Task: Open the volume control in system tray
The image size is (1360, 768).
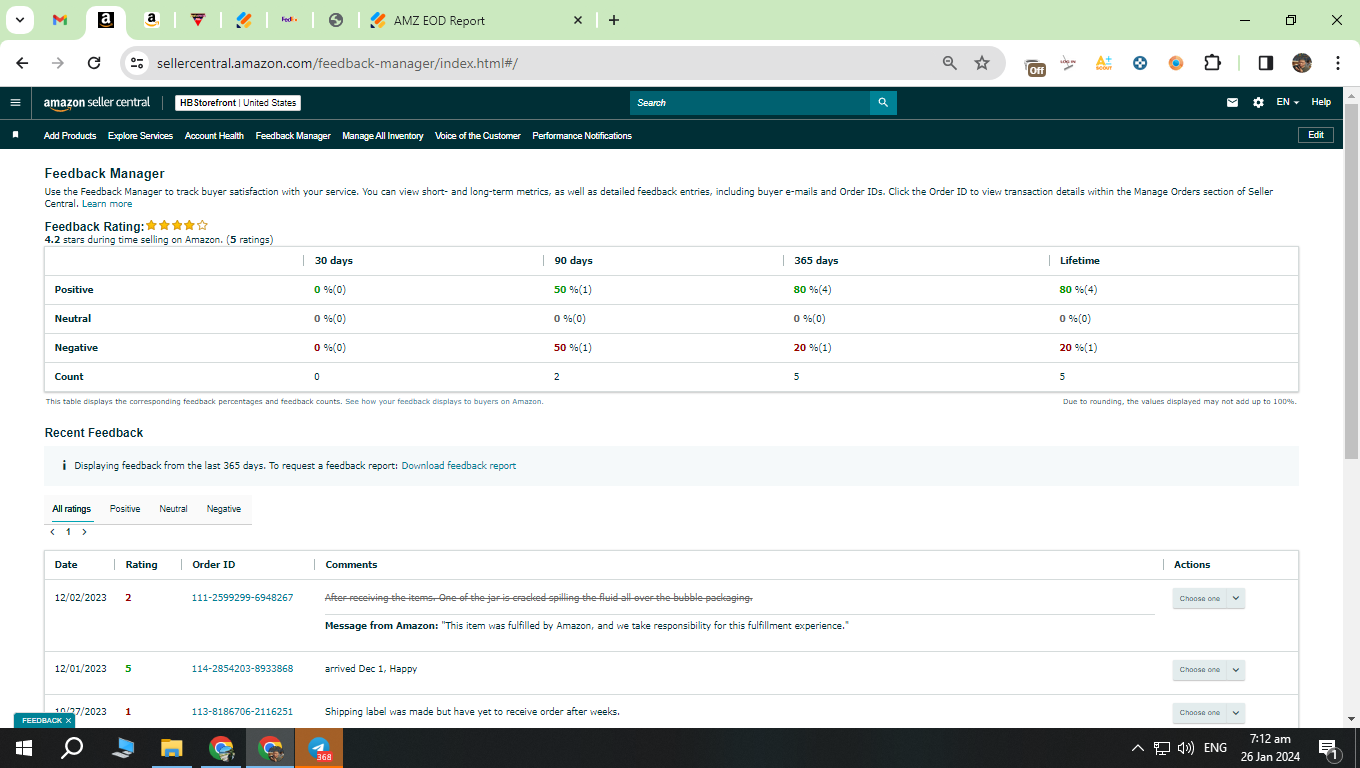Action: tap(1187, 748)
